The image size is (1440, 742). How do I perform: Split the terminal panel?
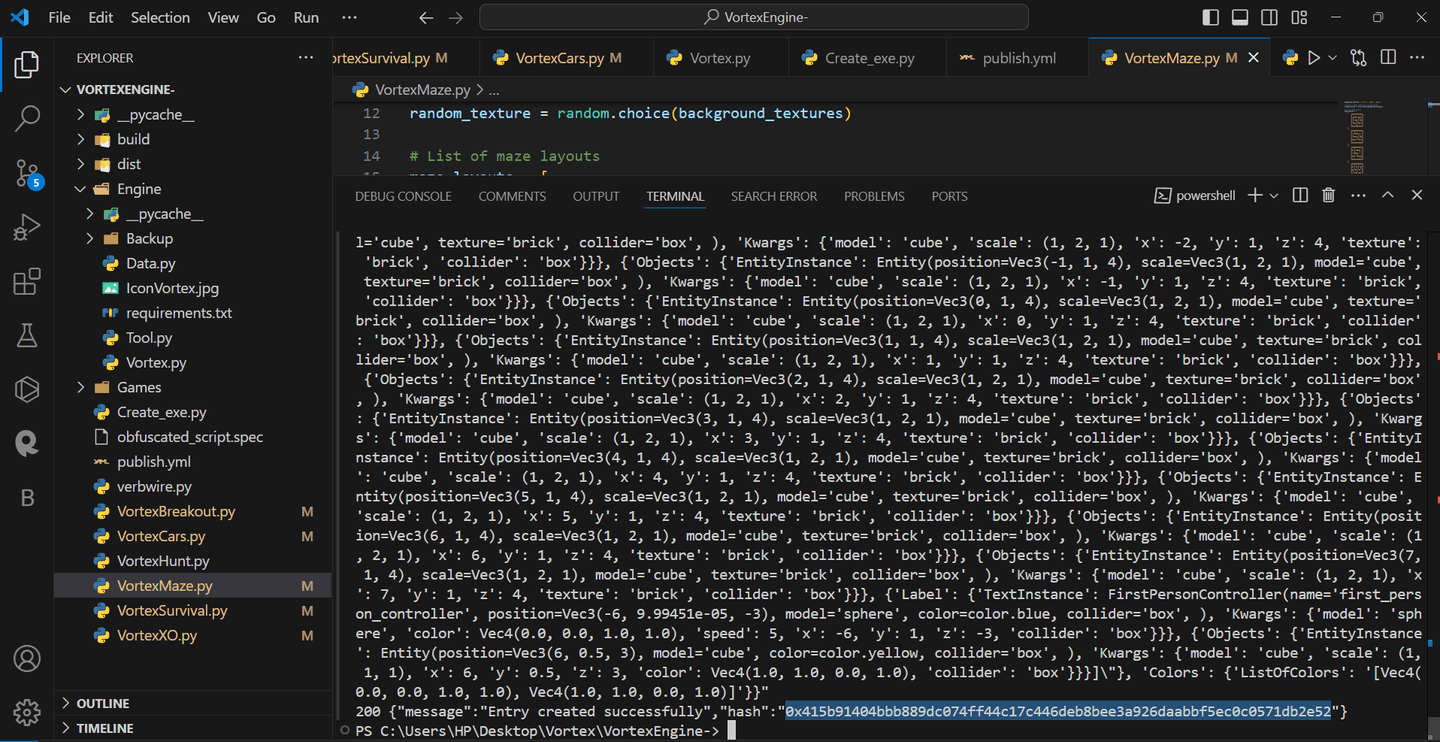[x=1300, y=196]
